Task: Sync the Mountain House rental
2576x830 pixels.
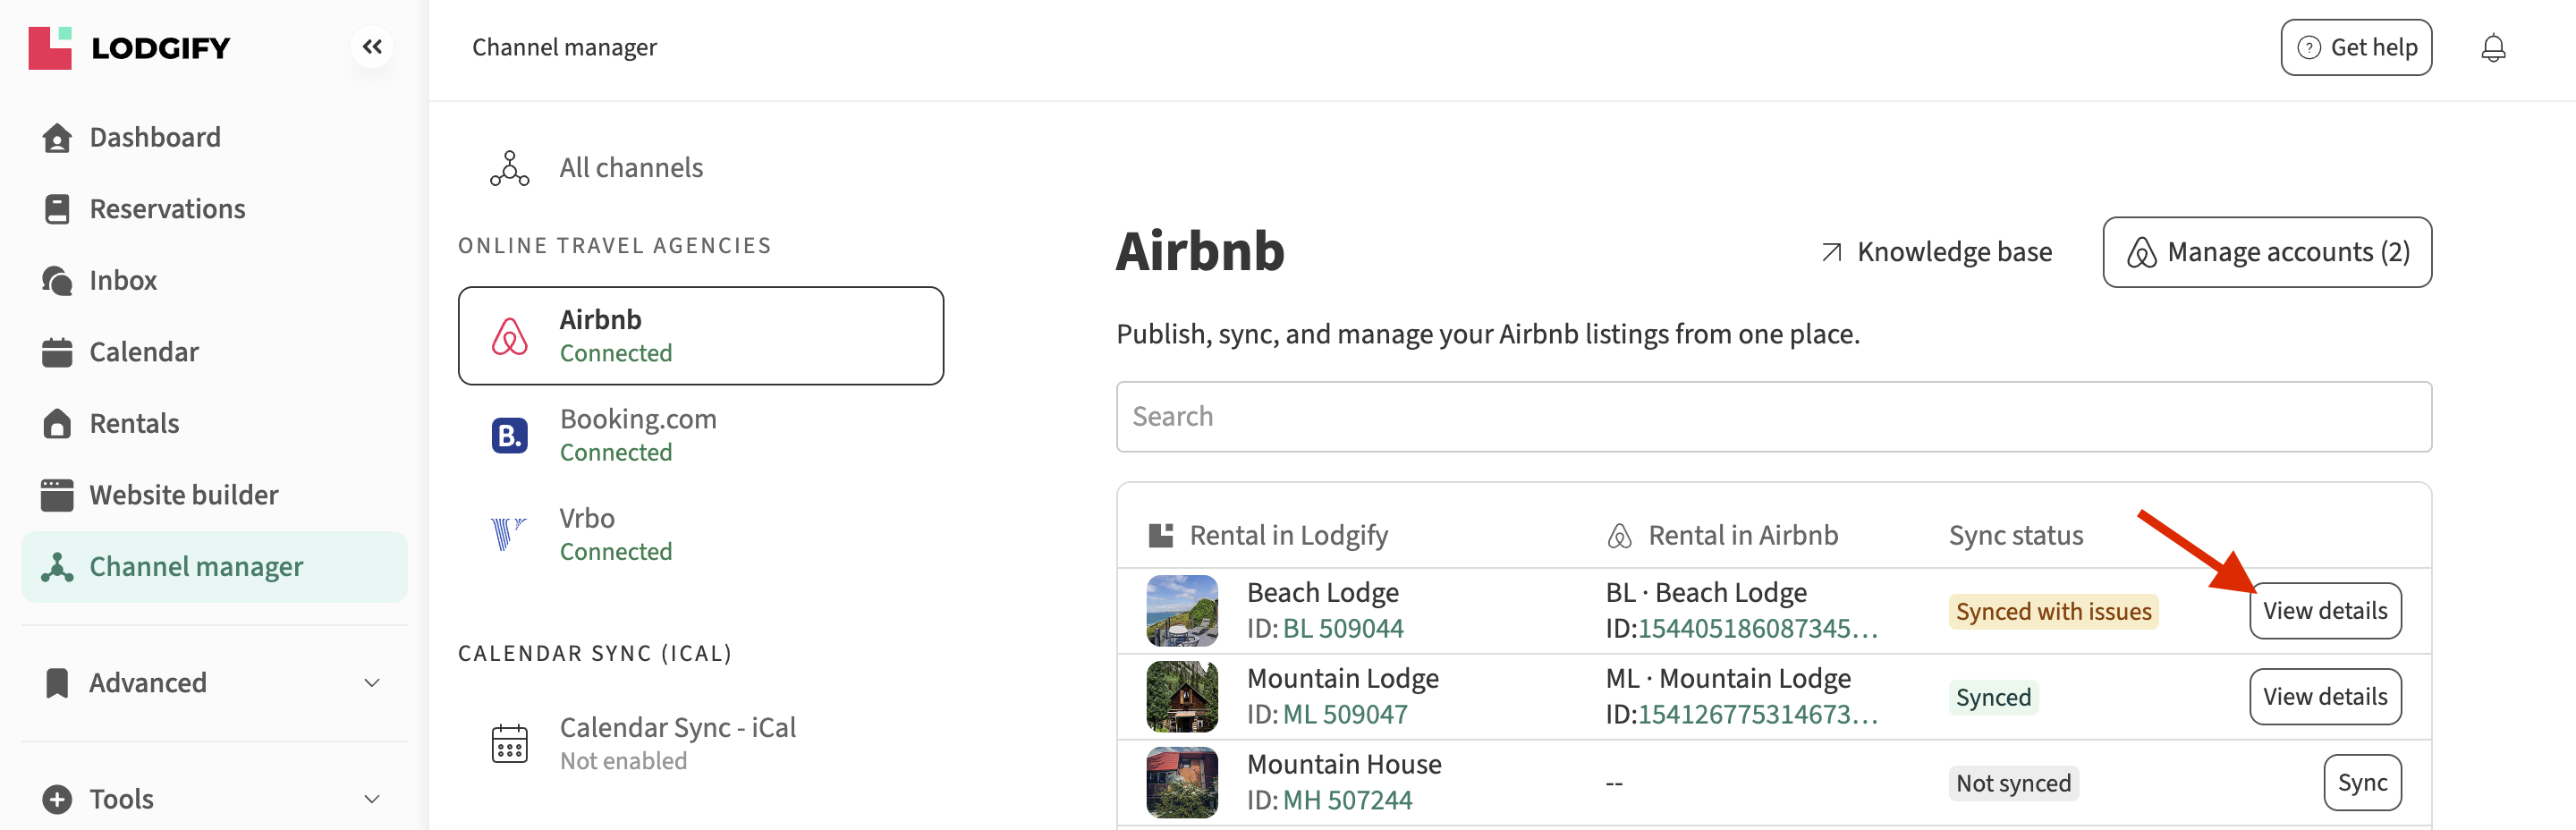Action: [2361, 783]
